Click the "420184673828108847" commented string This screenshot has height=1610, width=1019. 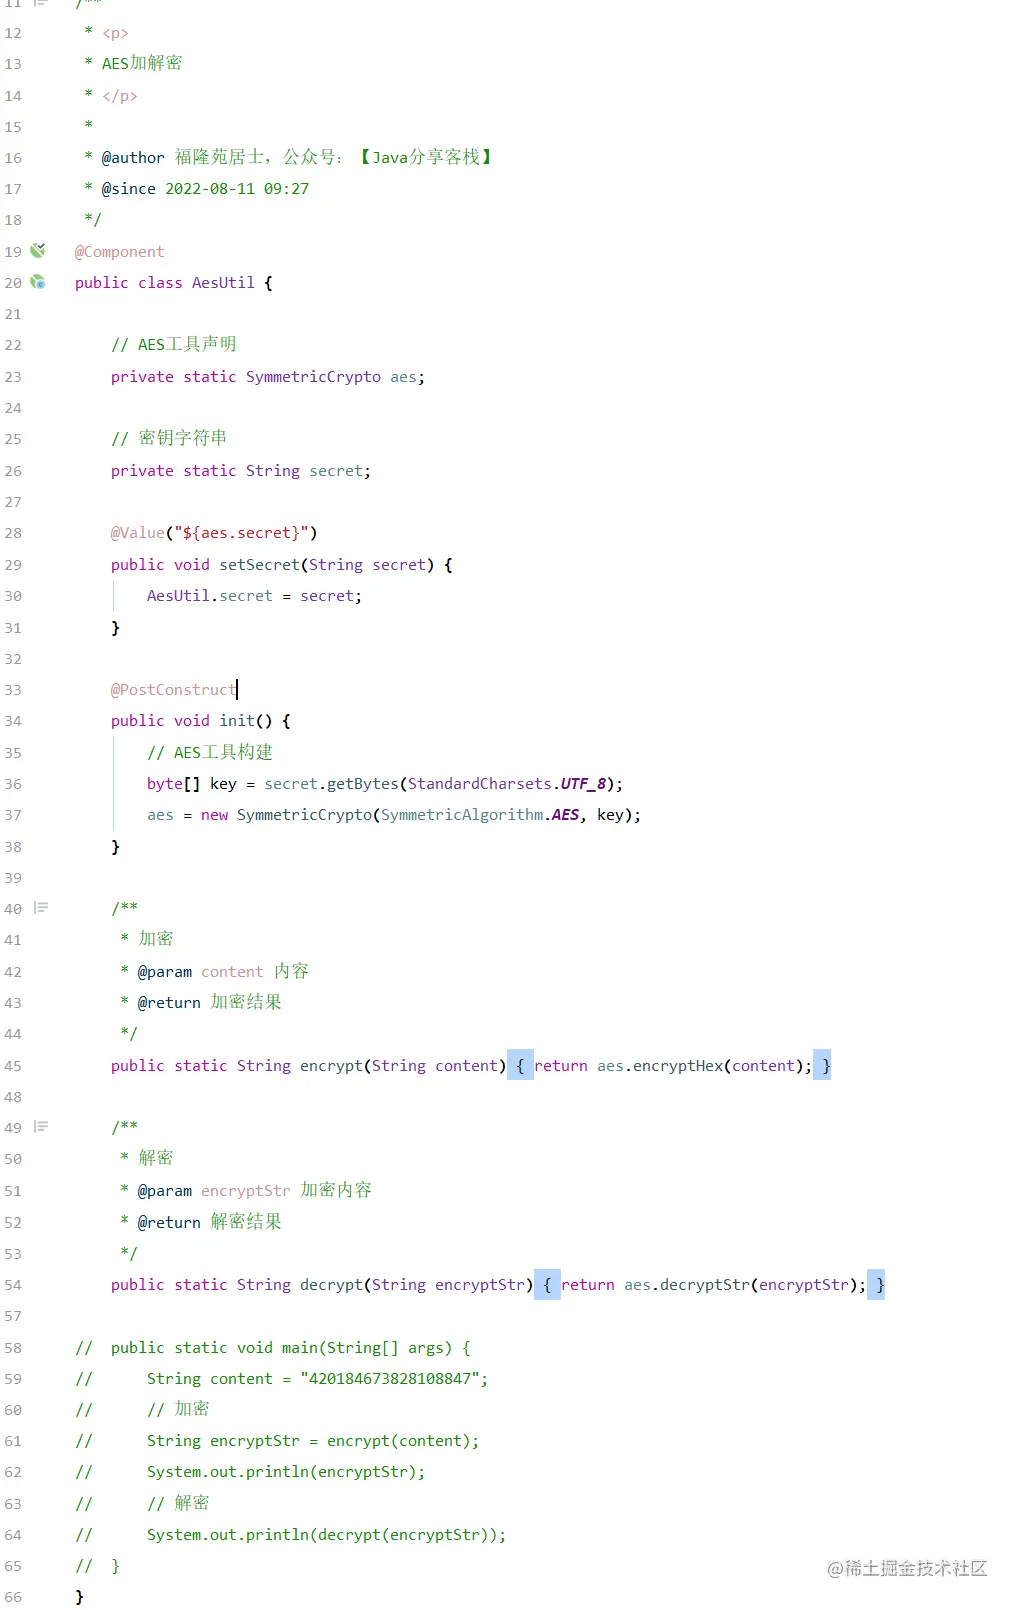point(390,1379)
